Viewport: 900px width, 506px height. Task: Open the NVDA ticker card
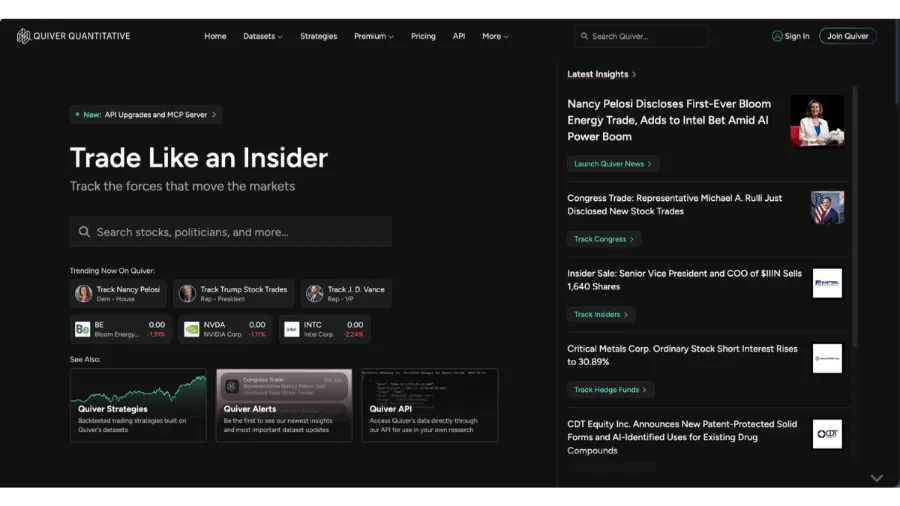pyautogui.click(x=225, y=329)
